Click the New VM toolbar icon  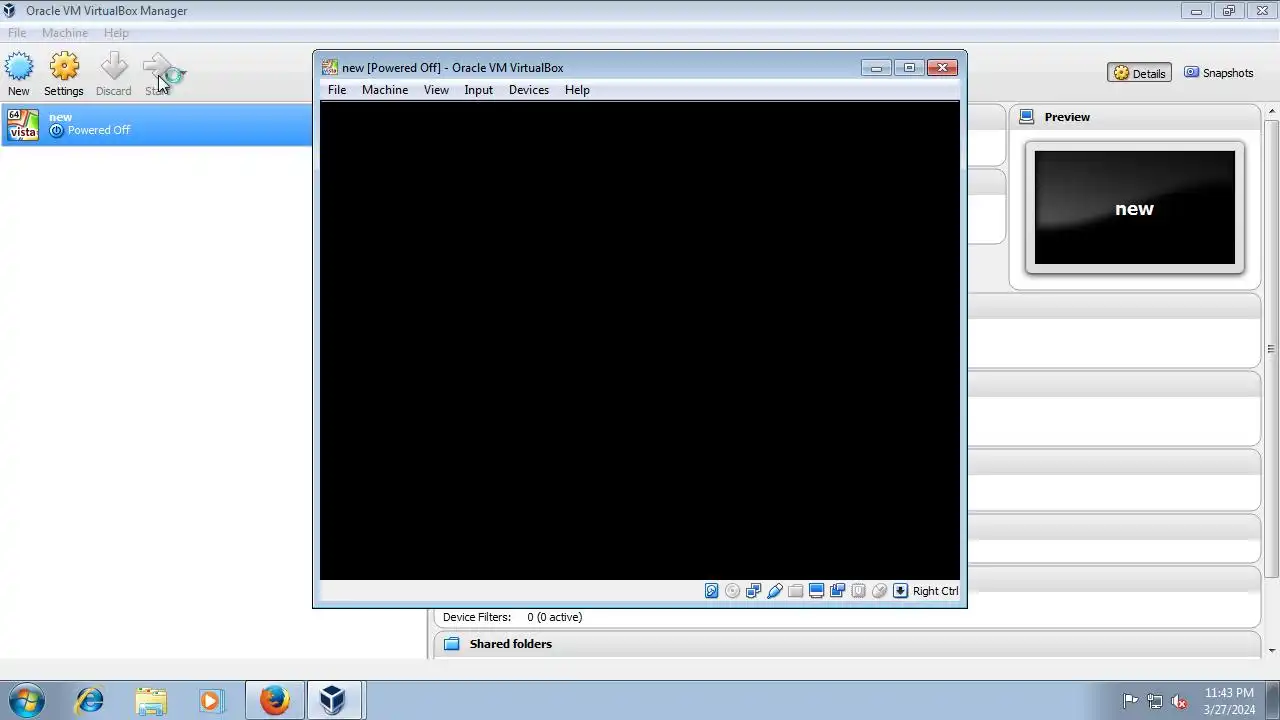(19, 67)
